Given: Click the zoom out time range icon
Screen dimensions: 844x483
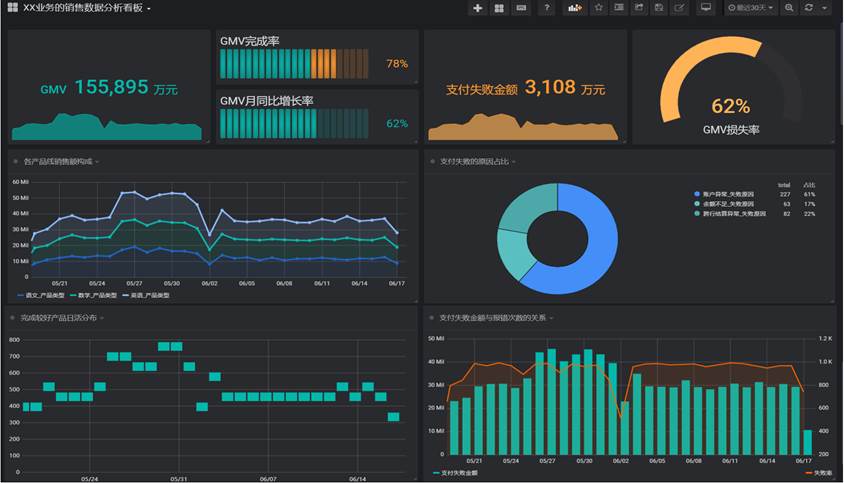Looking at the screenshot, I should click(789, 8).
